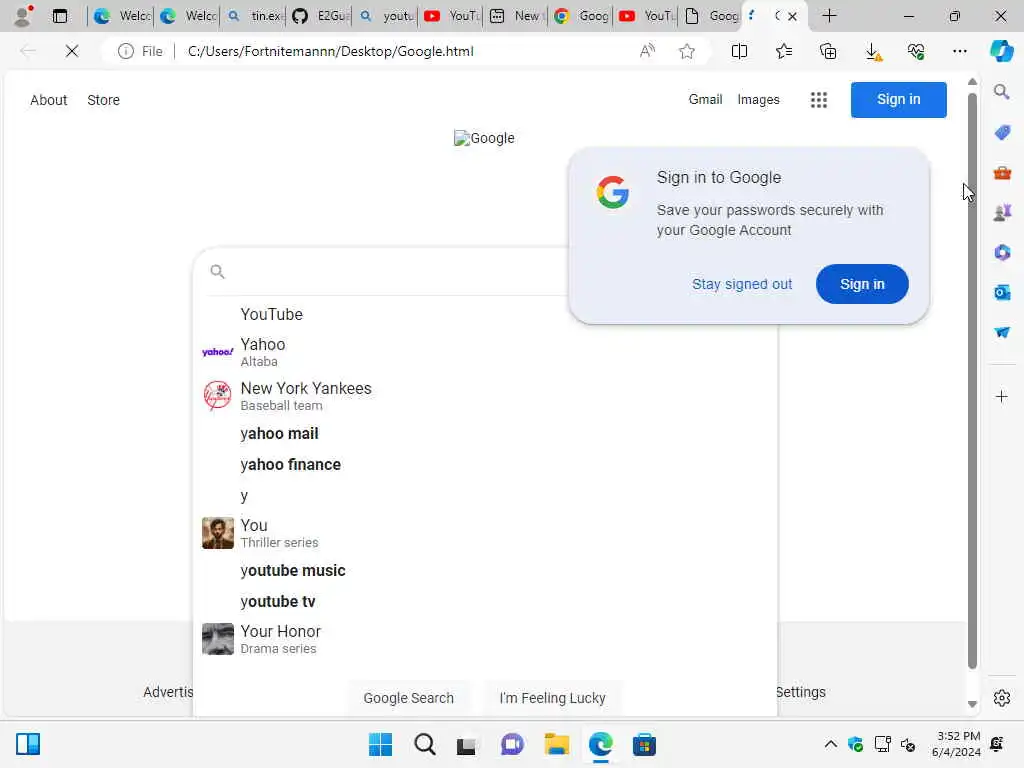Image resolution: width=1024 pixels, height=768 pixels.
Task: Stop loading the page with X button
Action: [x=72, y=51]
